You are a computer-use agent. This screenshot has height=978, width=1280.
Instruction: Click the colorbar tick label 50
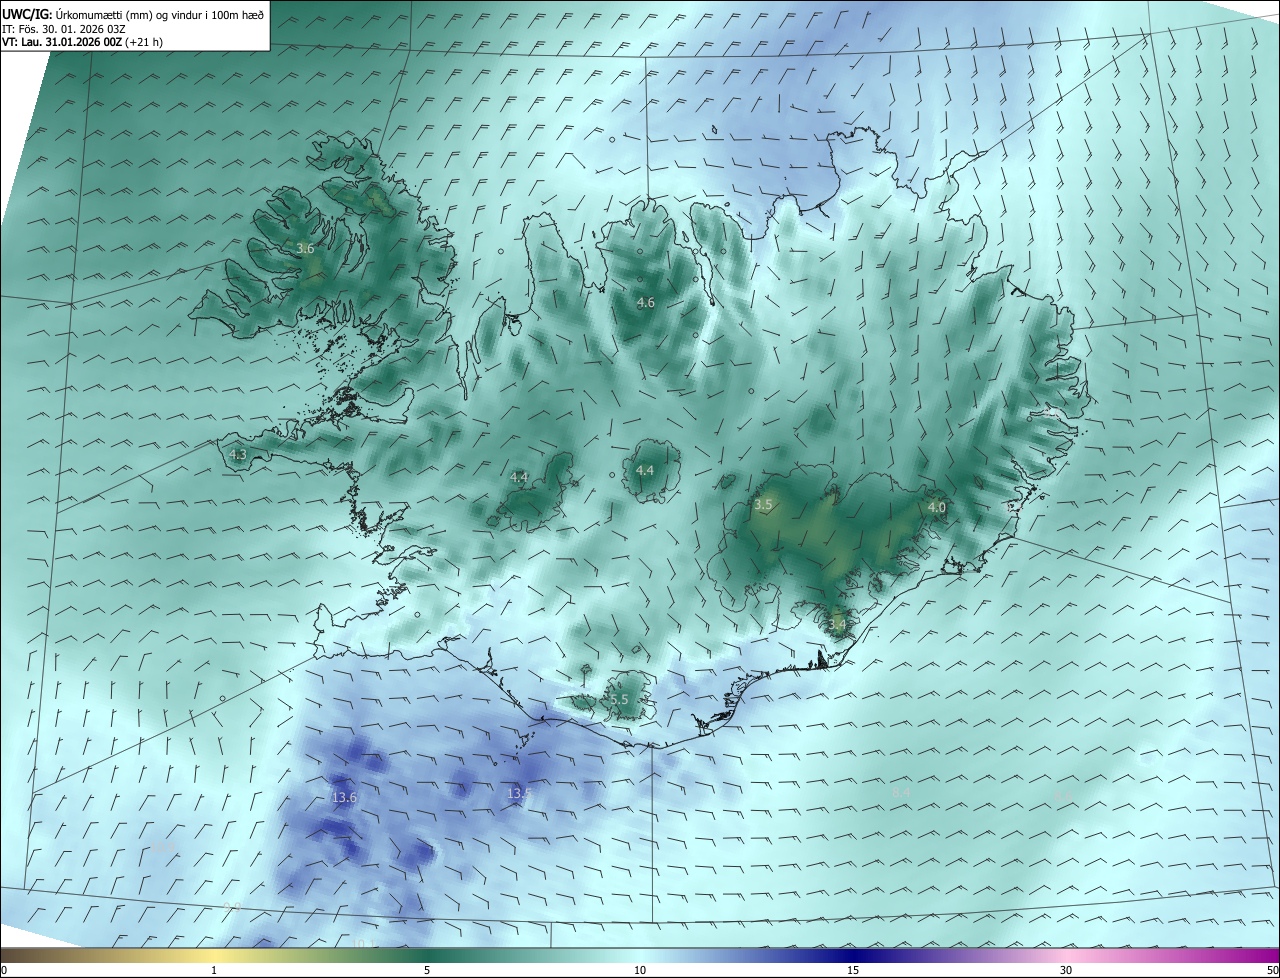[1272, 970]
